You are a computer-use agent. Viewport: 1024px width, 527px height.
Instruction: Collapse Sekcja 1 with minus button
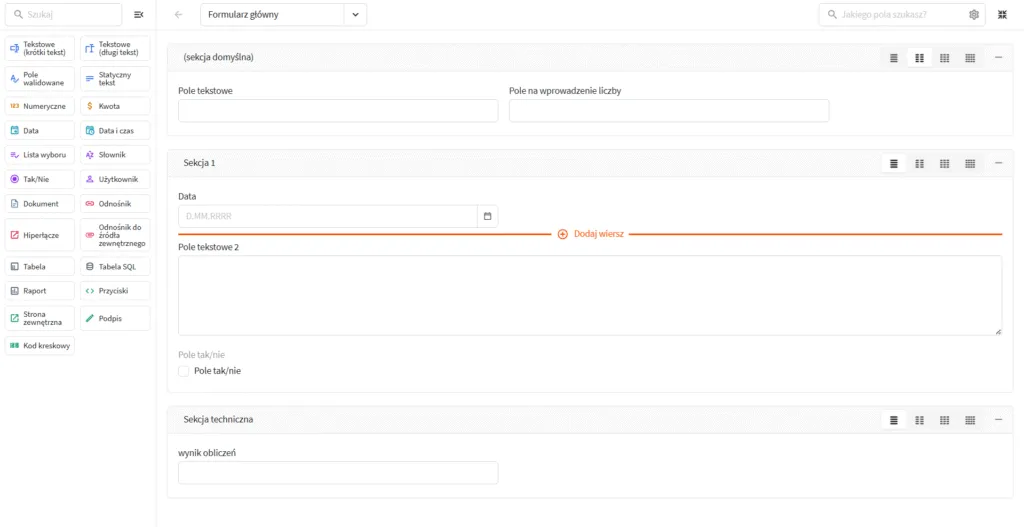[999, 163]
